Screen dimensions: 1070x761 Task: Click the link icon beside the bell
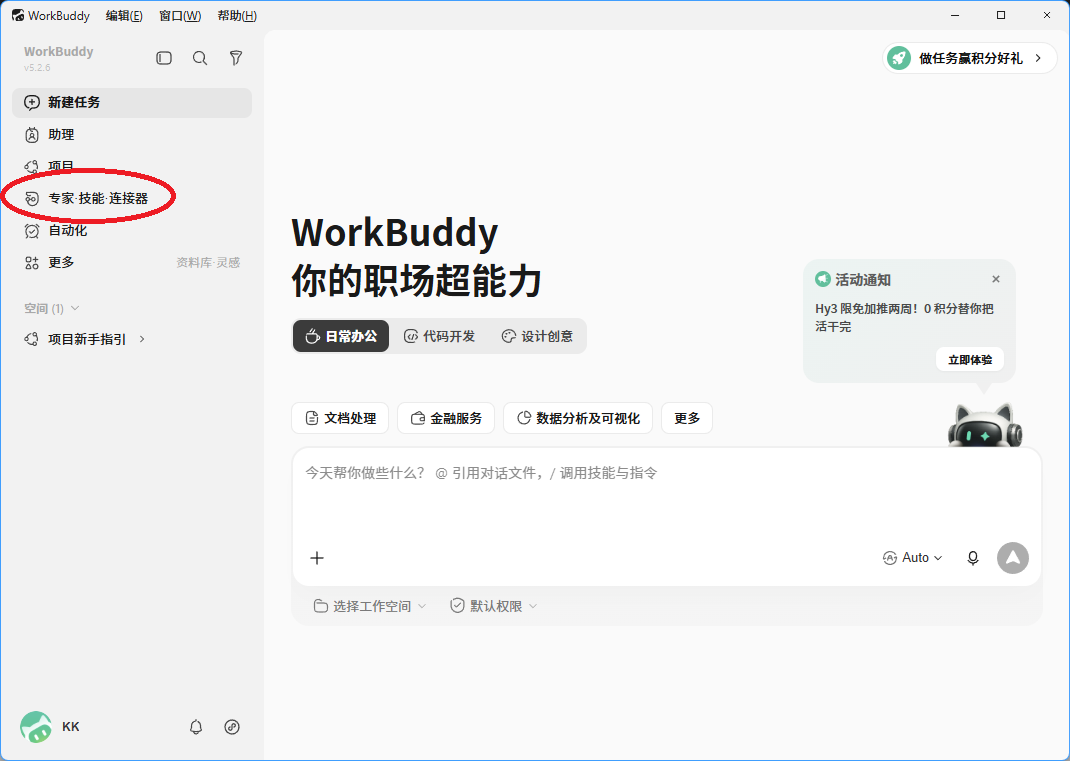232,727
